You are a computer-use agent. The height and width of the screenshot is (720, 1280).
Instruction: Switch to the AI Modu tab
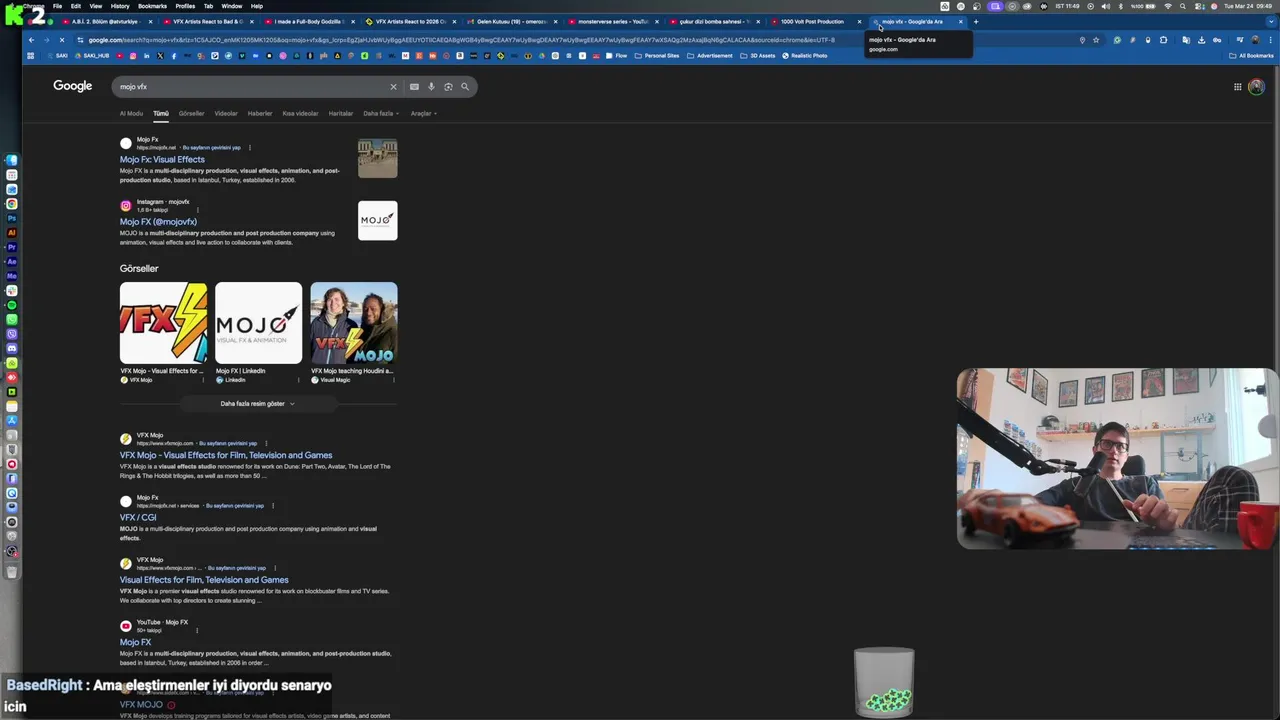(131, 113)
